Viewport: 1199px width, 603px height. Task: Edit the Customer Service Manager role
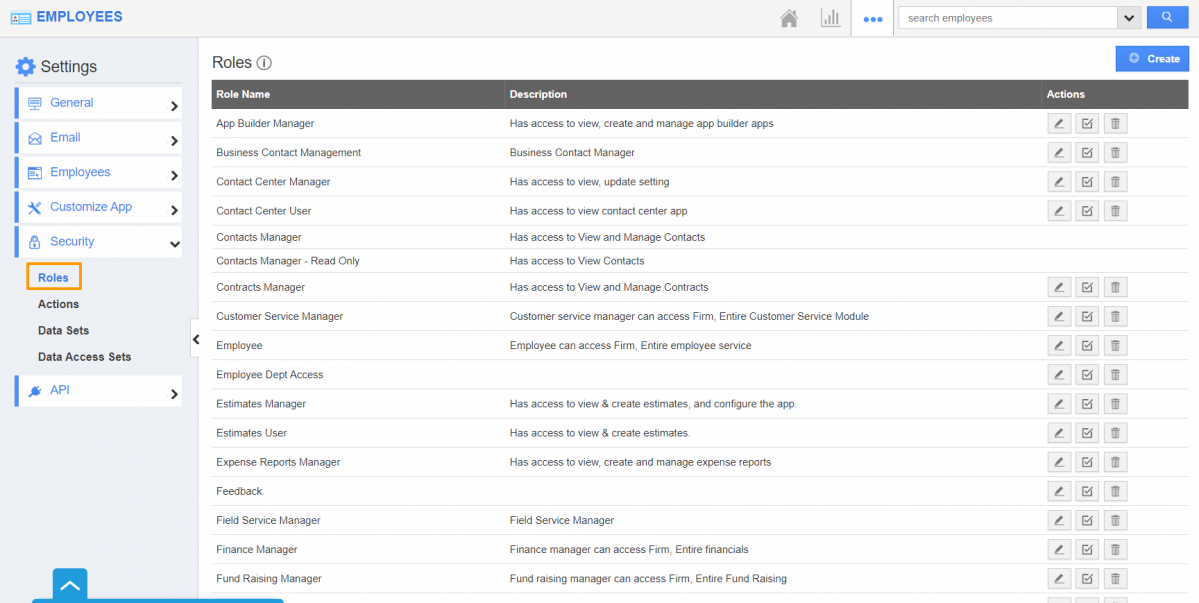(x=1058, y=317)
